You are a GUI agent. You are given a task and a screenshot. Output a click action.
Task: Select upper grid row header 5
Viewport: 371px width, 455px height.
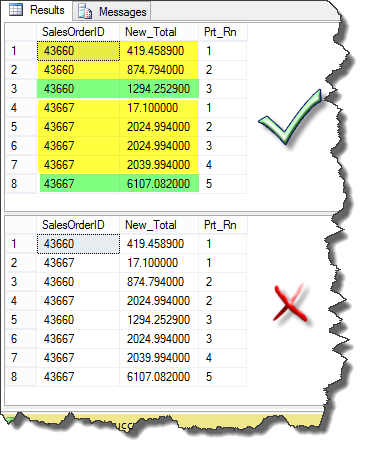21,127
